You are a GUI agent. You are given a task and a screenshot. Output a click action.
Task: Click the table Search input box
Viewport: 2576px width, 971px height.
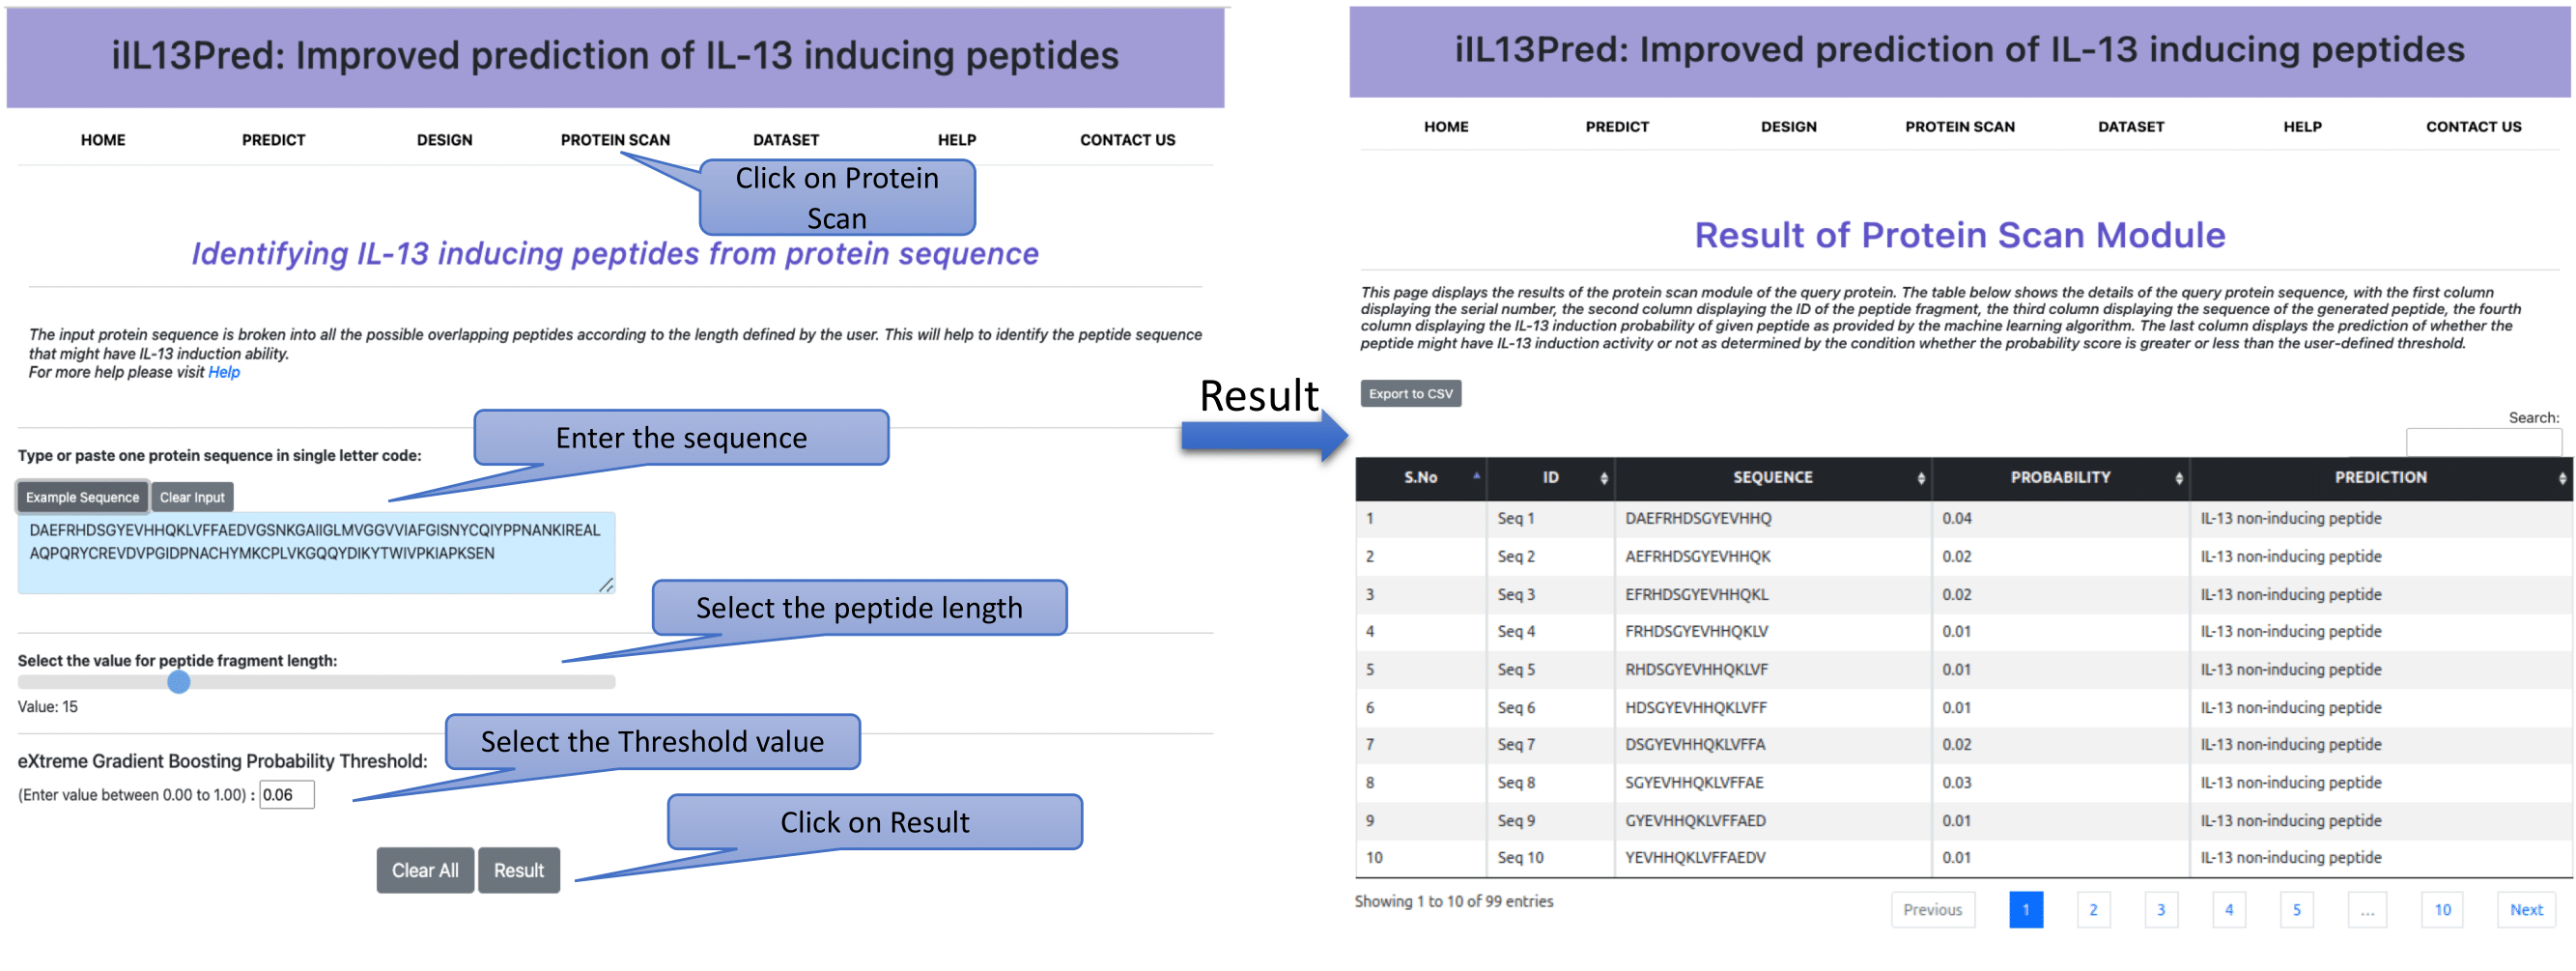click(x=2483, y=441)
